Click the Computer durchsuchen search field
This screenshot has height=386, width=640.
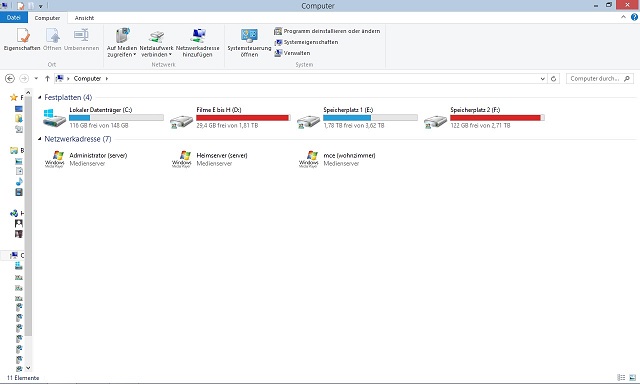pos(600,78)
